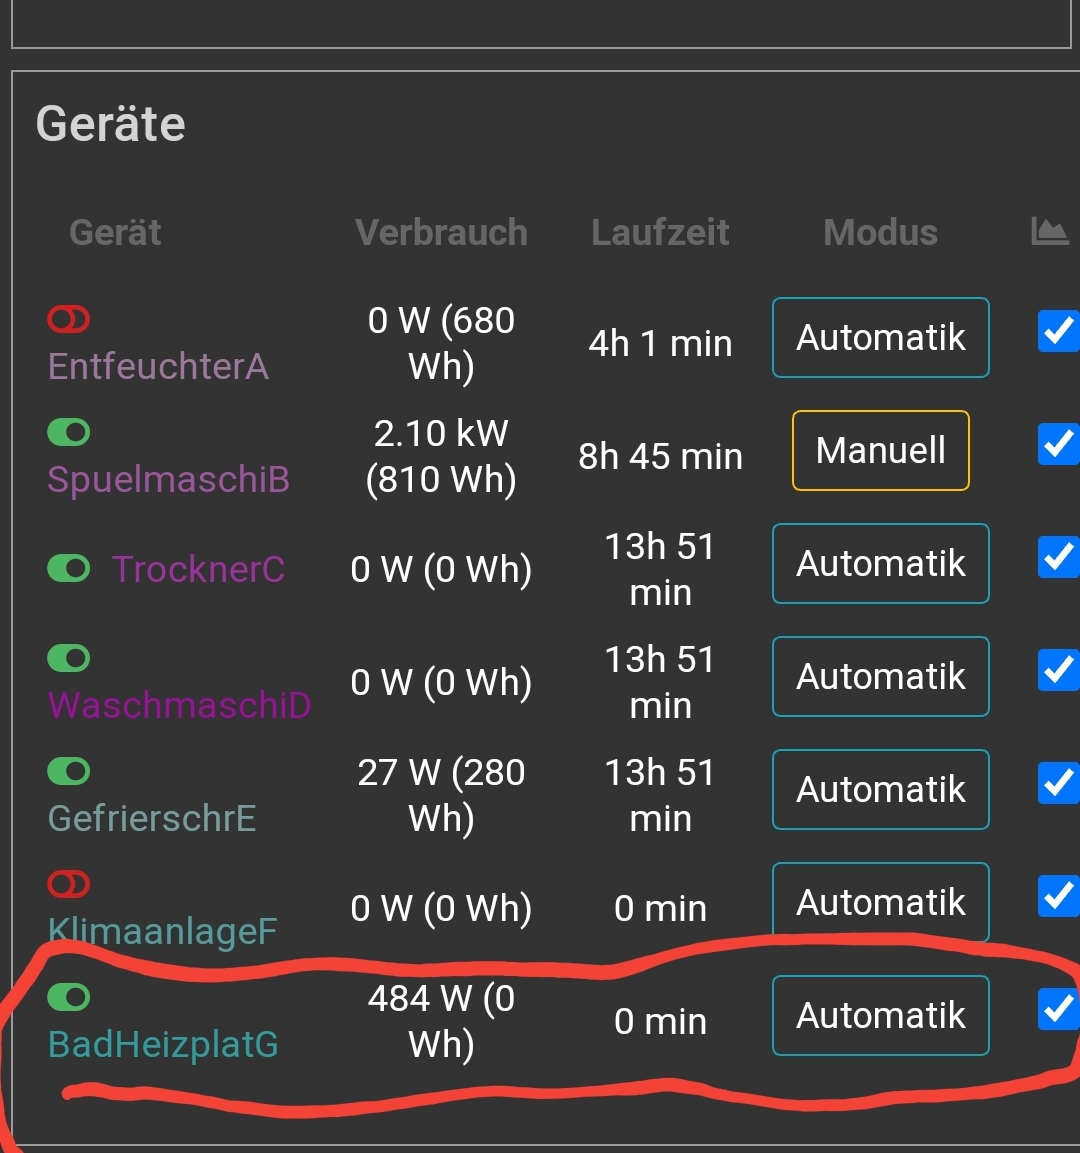The height and width of the screenshot is (1153, 1080).
Task: Click the Manuell mode button for SpuelmaschiB
Action: tap(880, 451)
